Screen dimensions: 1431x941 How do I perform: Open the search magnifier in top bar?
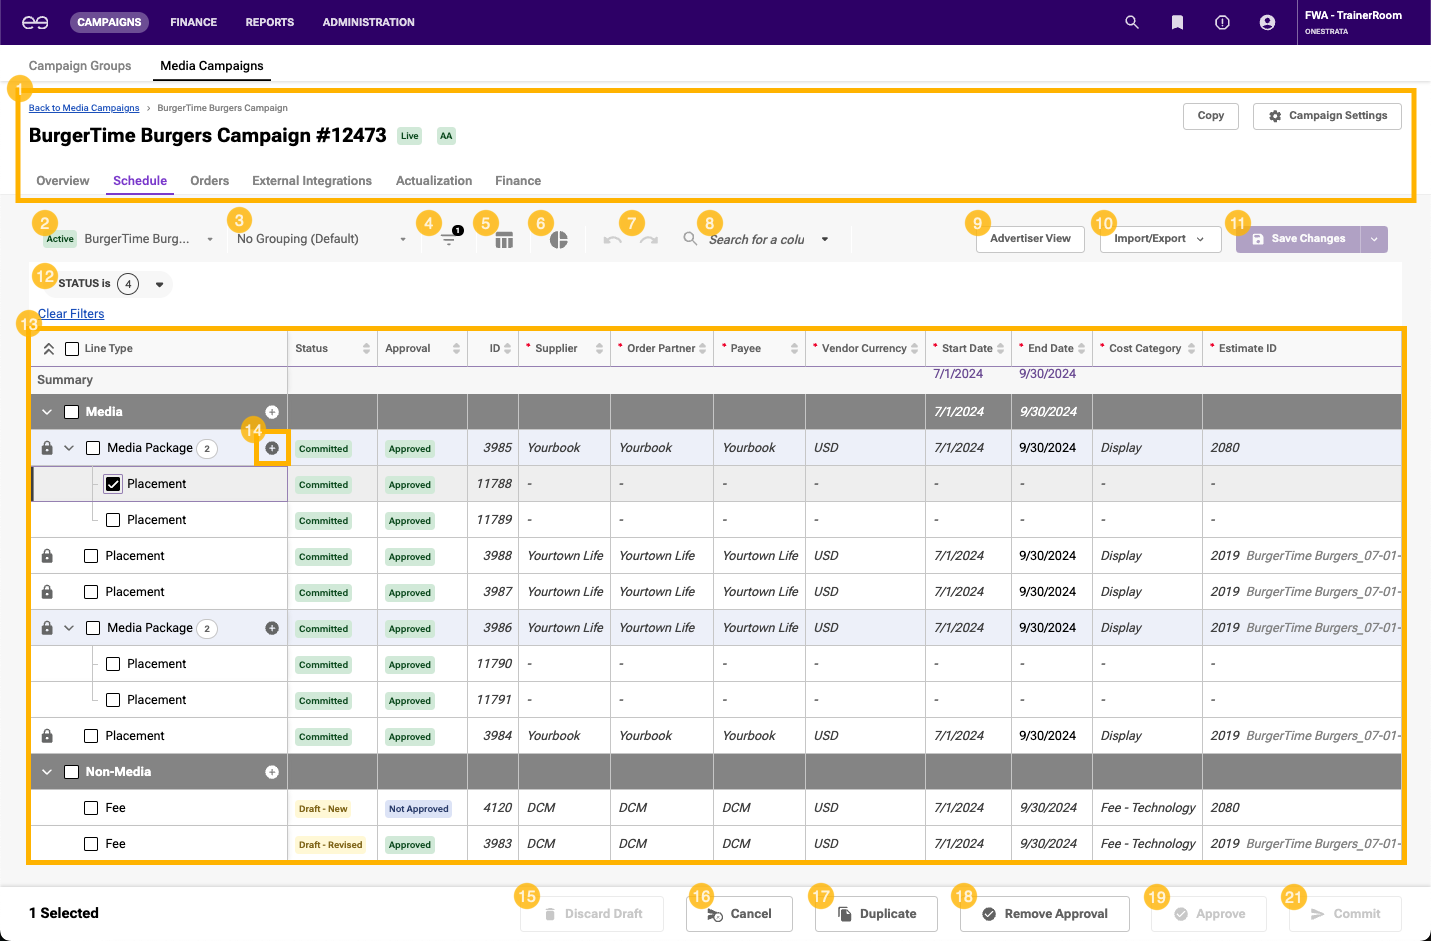point(1132,22)
